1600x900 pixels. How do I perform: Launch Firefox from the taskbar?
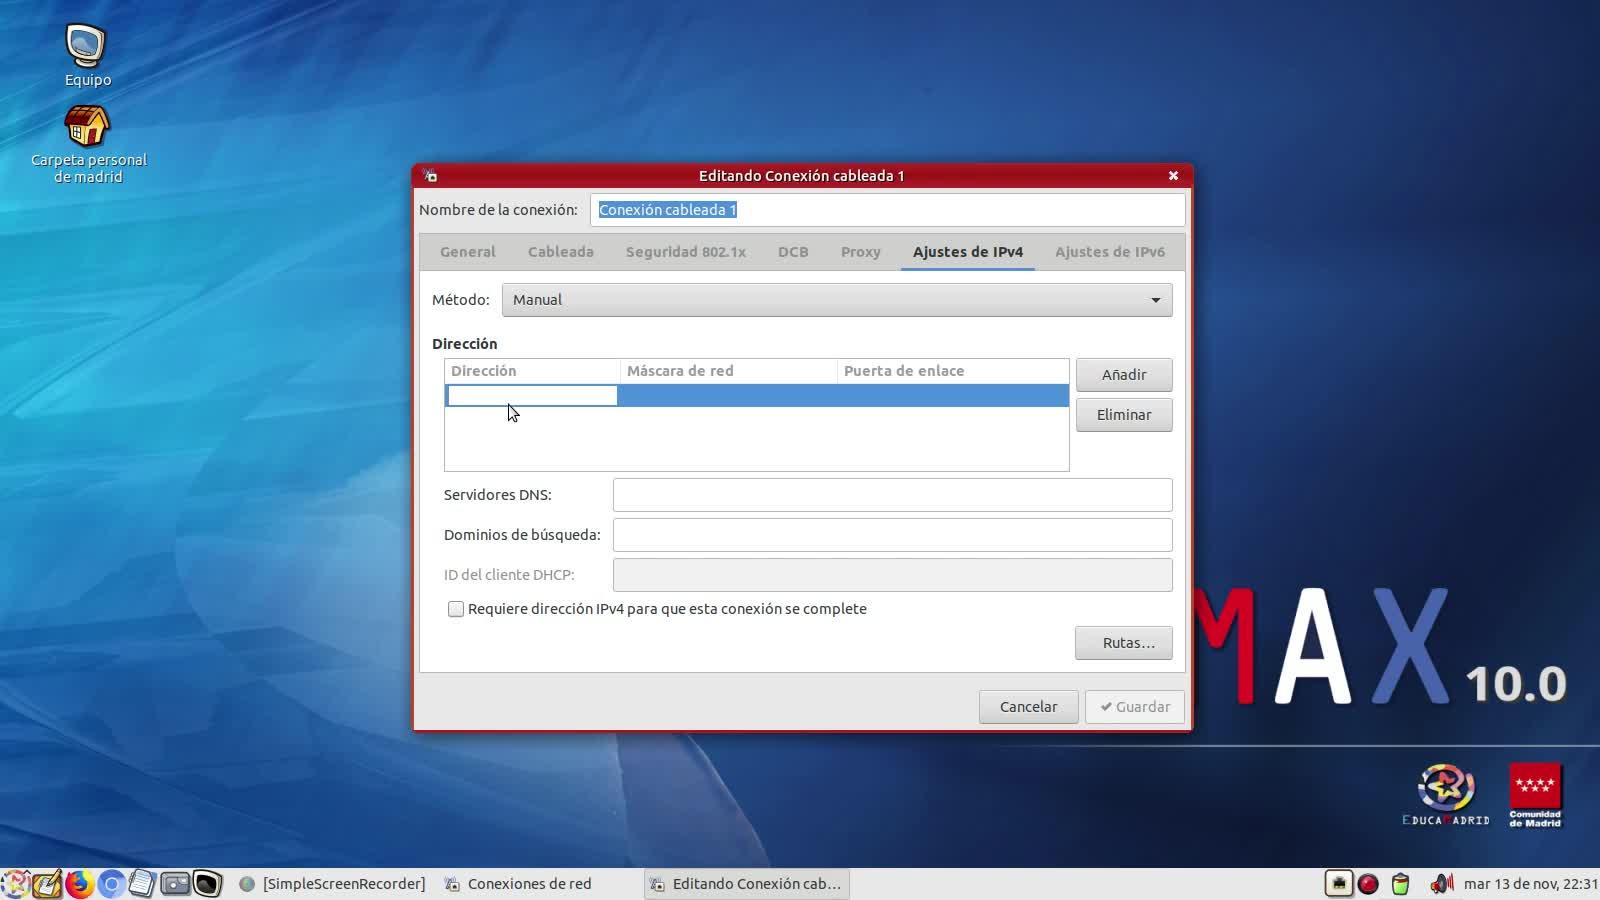coord(79,884)
